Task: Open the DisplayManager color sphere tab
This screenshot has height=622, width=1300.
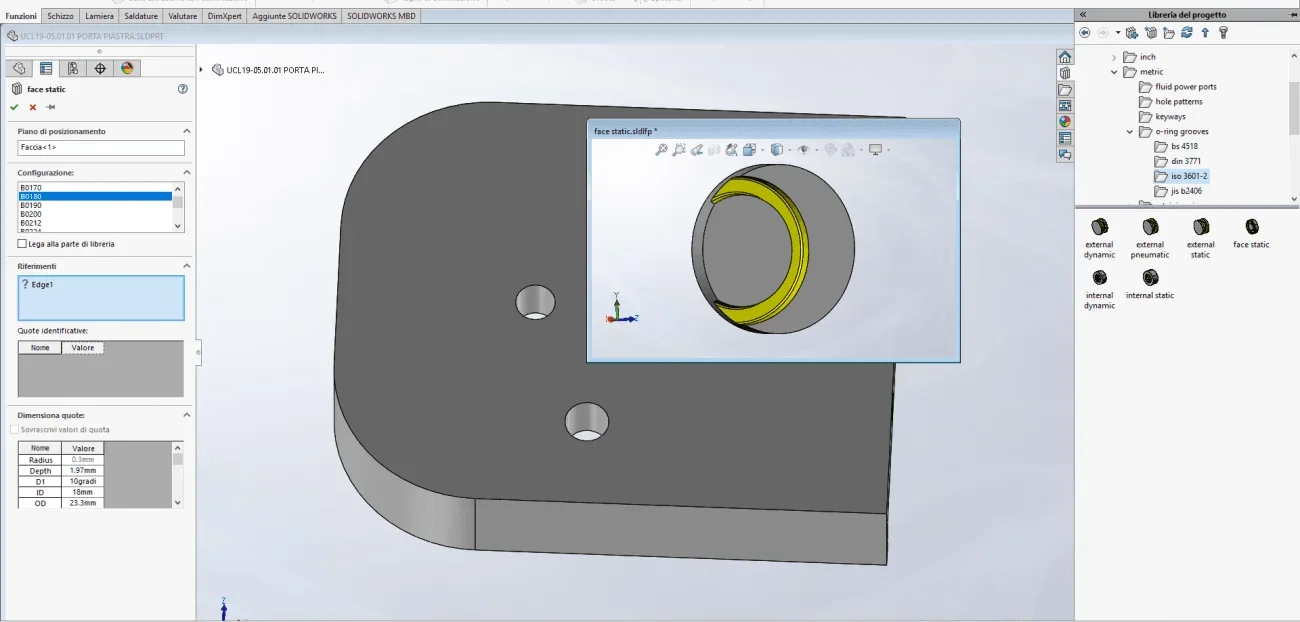Action: 127,68
